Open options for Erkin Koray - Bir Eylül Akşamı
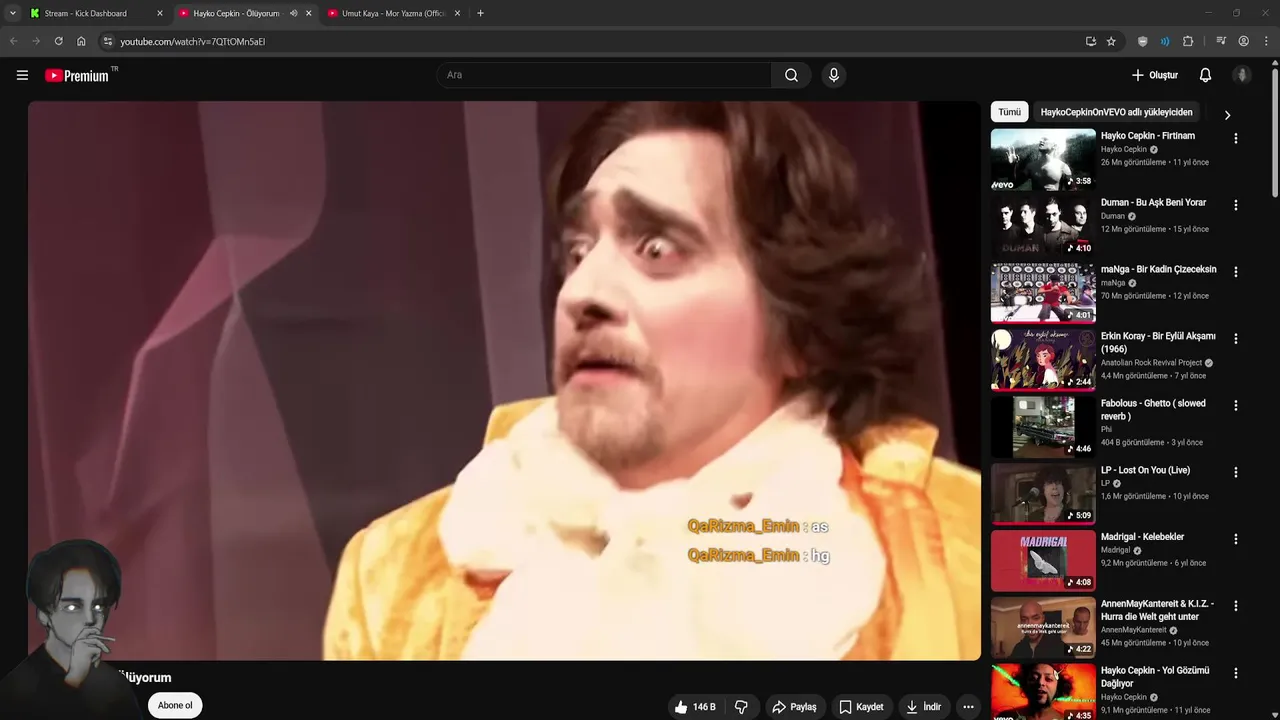The width and height of the screenshot is (1280, 720). 1236,339
